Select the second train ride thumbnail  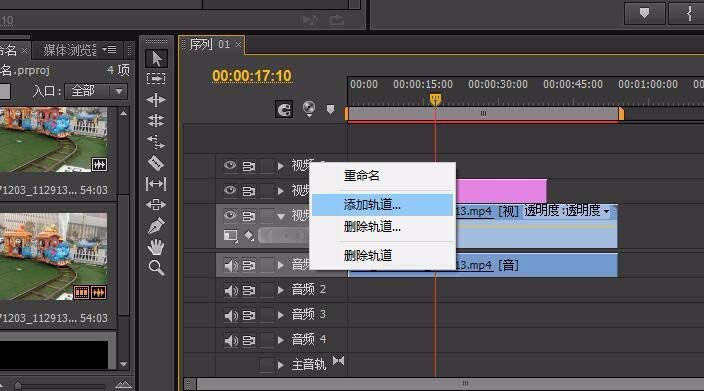click(x=53, y=256)
